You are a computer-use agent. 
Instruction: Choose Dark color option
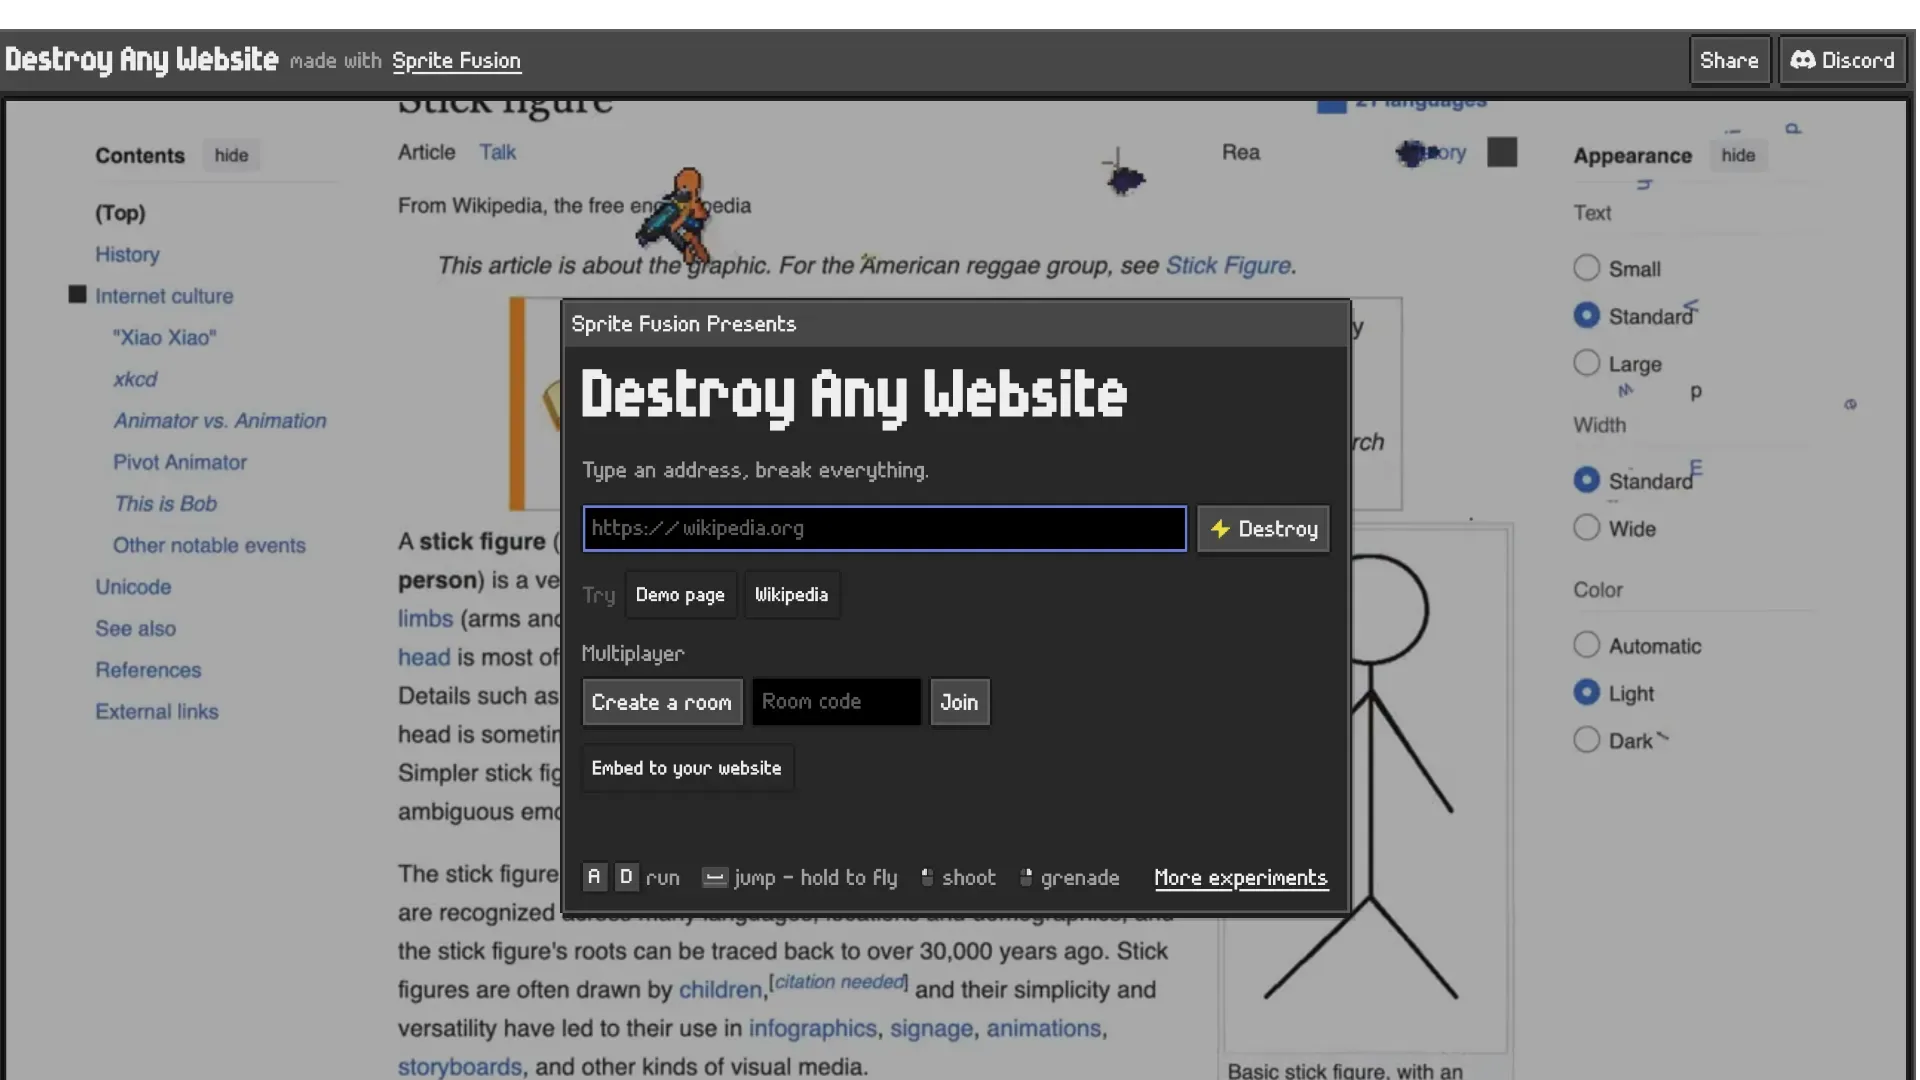pyautogui.click(x=1587, y=740)
